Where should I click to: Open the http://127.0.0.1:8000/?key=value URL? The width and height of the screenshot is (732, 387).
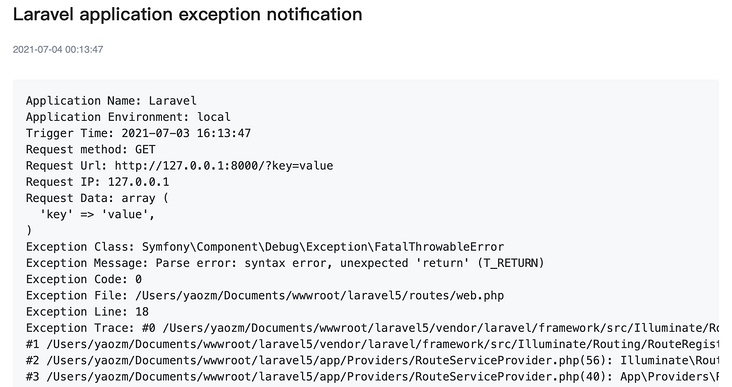tap(224, 166)
